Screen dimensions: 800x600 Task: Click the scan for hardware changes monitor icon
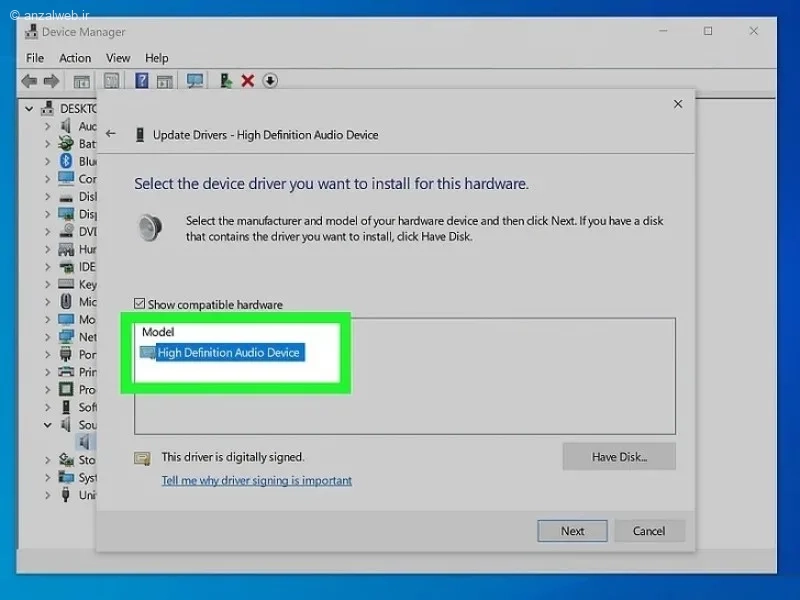click(x=195, y=81)
